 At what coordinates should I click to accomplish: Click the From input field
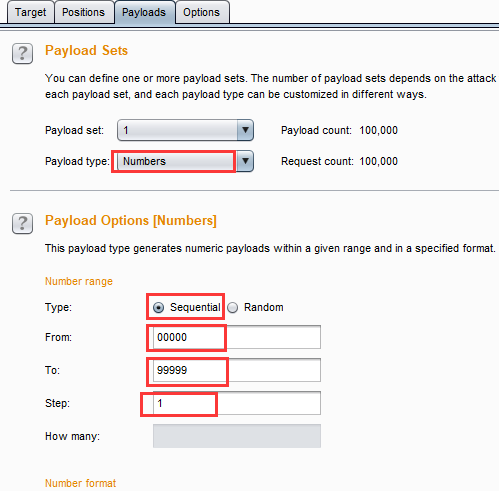click(x=237, y=337)
